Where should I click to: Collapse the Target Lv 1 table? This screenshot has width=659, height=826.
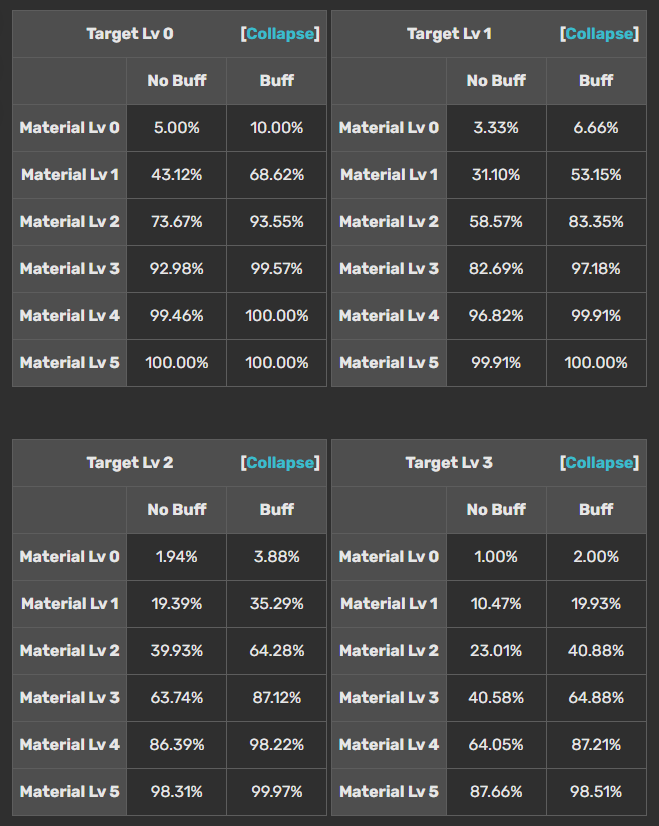coord(599,34)
